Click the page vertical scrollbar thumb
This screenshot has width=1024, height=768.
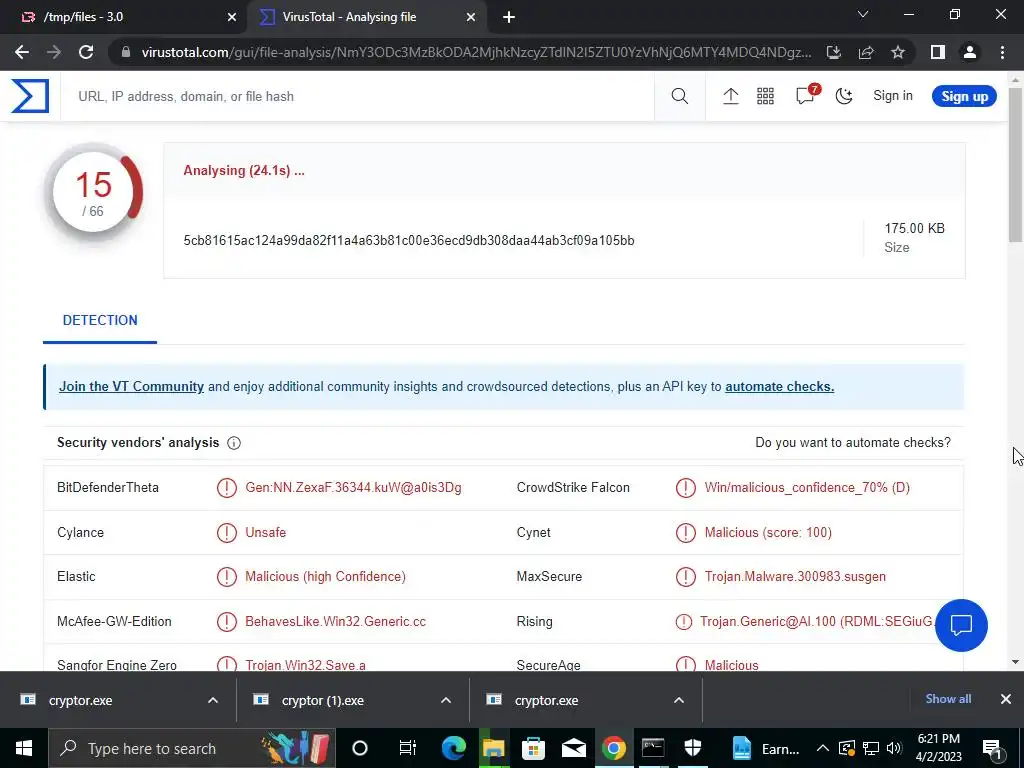(x=1016, y=165)
